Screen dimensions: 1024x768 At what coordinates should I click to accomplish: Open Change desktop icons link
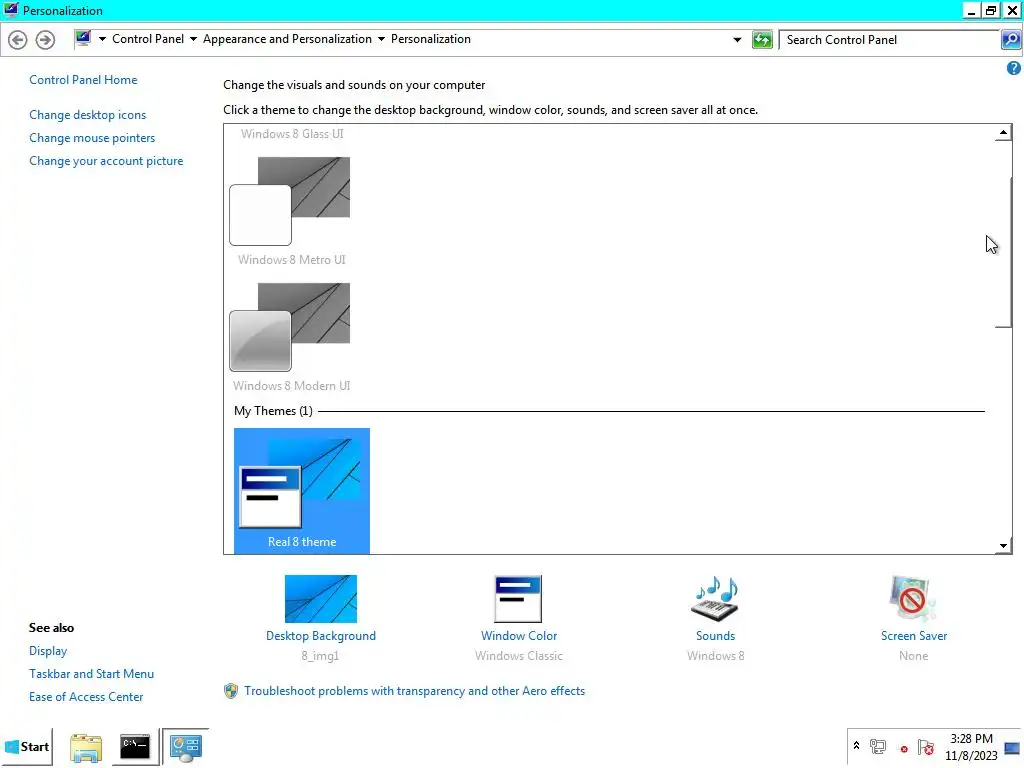88,115
